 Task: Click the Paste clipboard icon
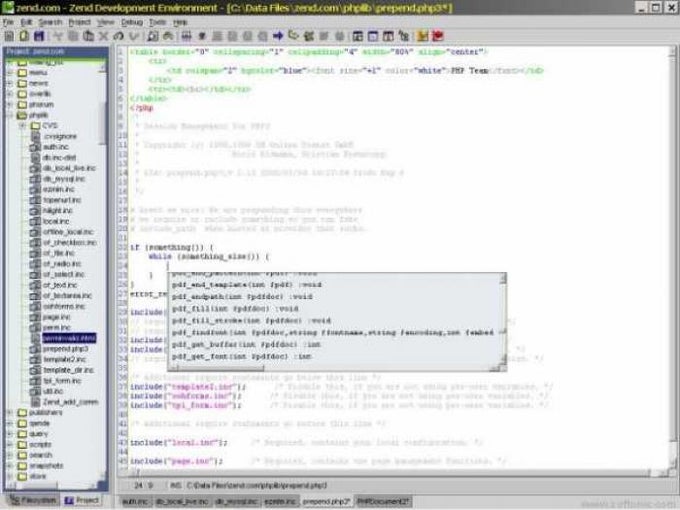click(x=88, y=36)
